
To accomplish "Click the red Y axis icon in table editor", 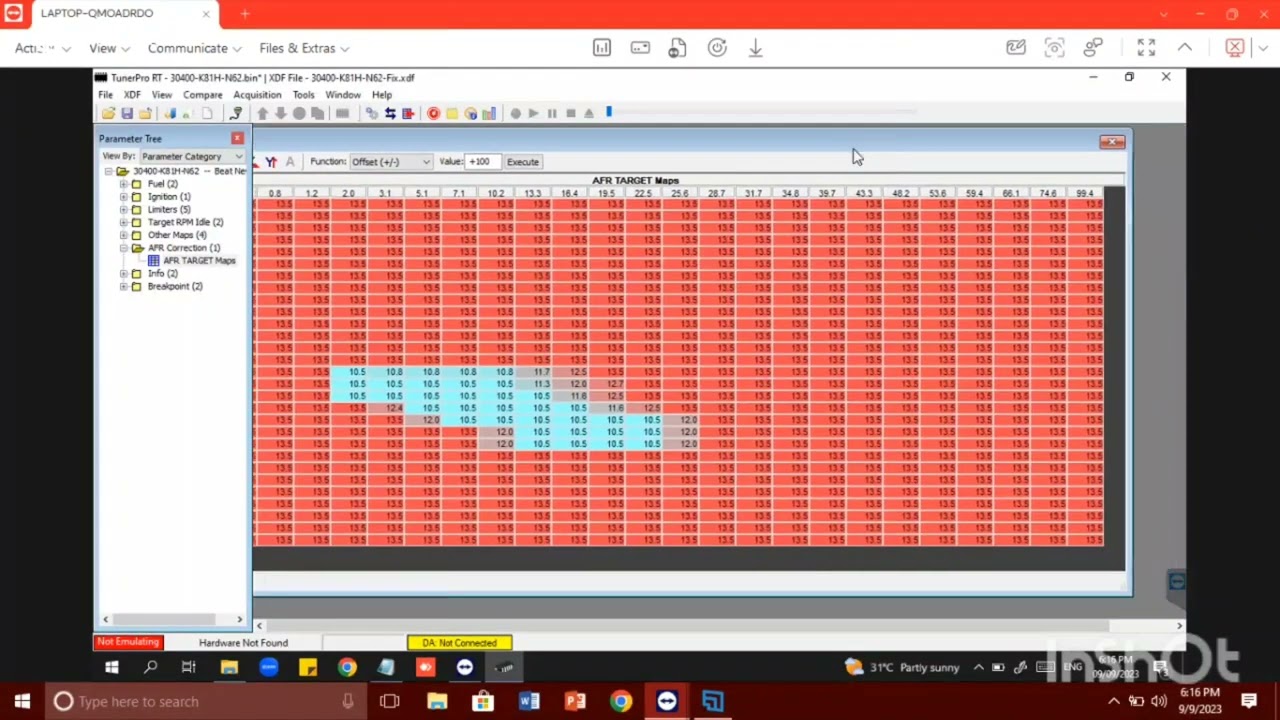I will 271,162.
